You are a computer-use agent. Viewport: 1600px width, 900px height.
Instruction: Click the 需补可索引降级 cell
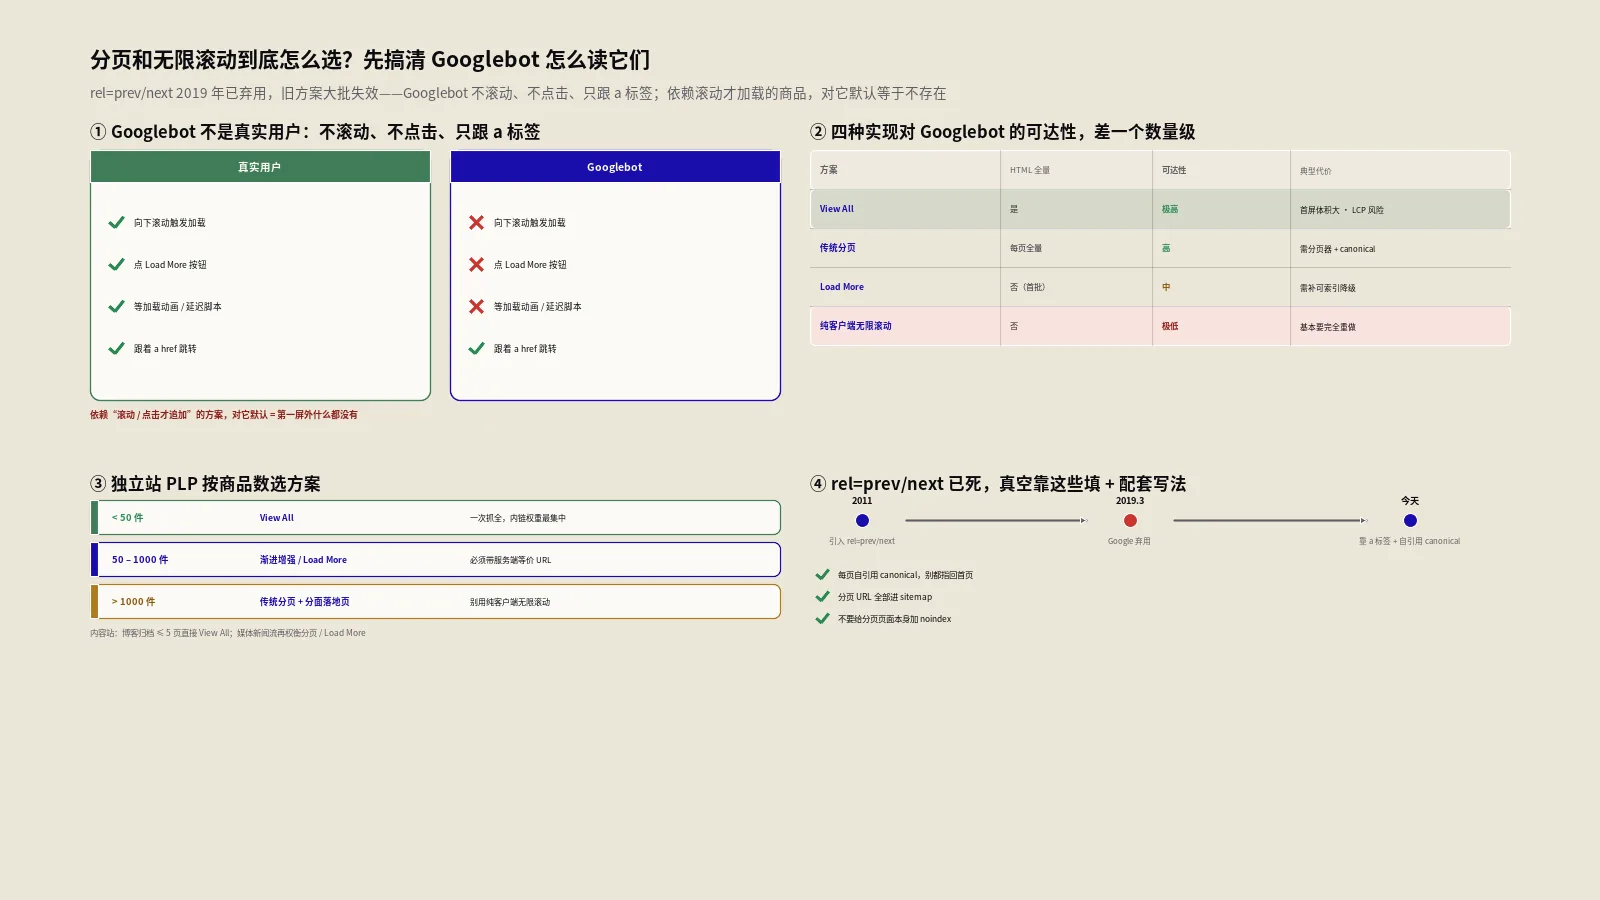1327,288
